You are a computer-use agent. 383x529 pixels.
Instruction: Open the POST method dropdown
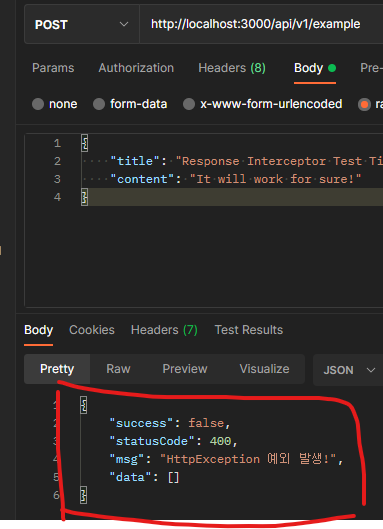click(82, 24)
